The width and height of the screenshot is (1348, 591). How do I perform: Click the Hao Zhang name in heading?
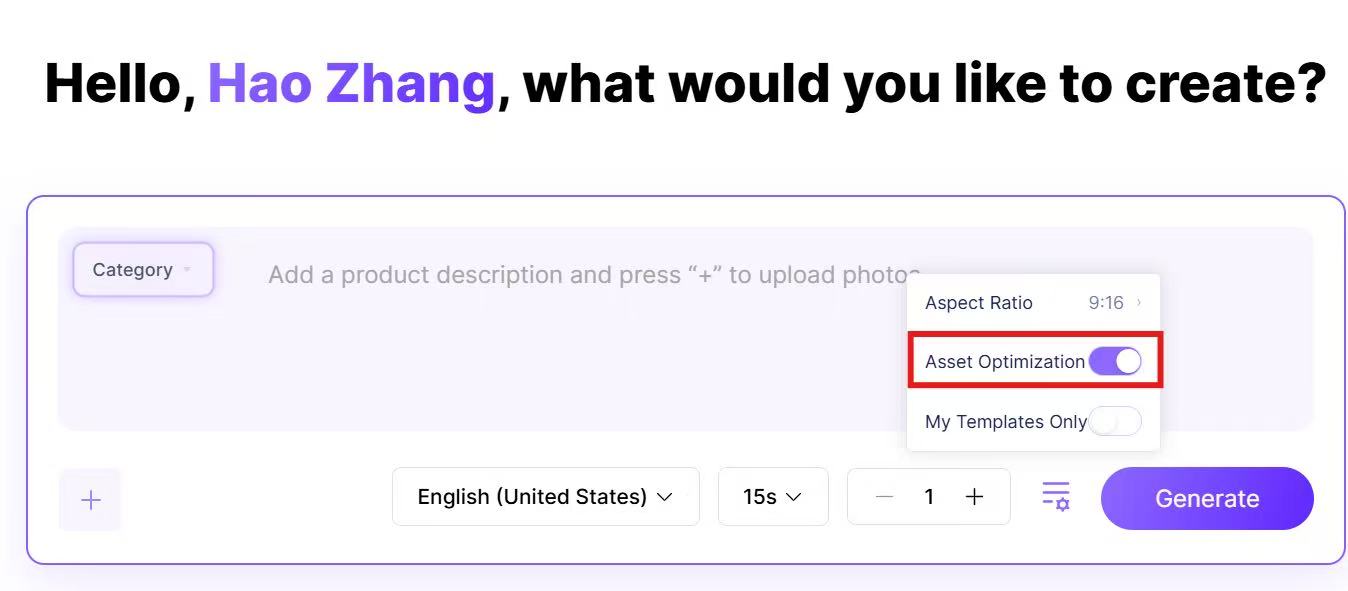[x=351, y=83]
